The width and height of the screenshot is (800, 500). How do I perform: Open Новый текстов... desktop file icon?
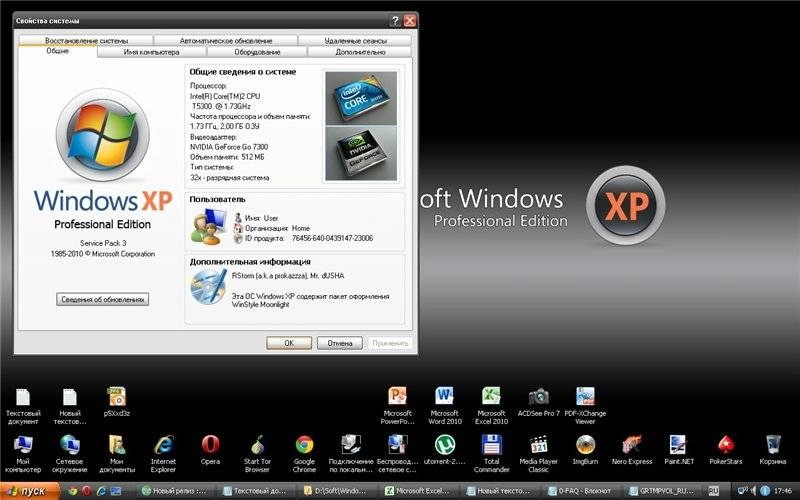70,406
